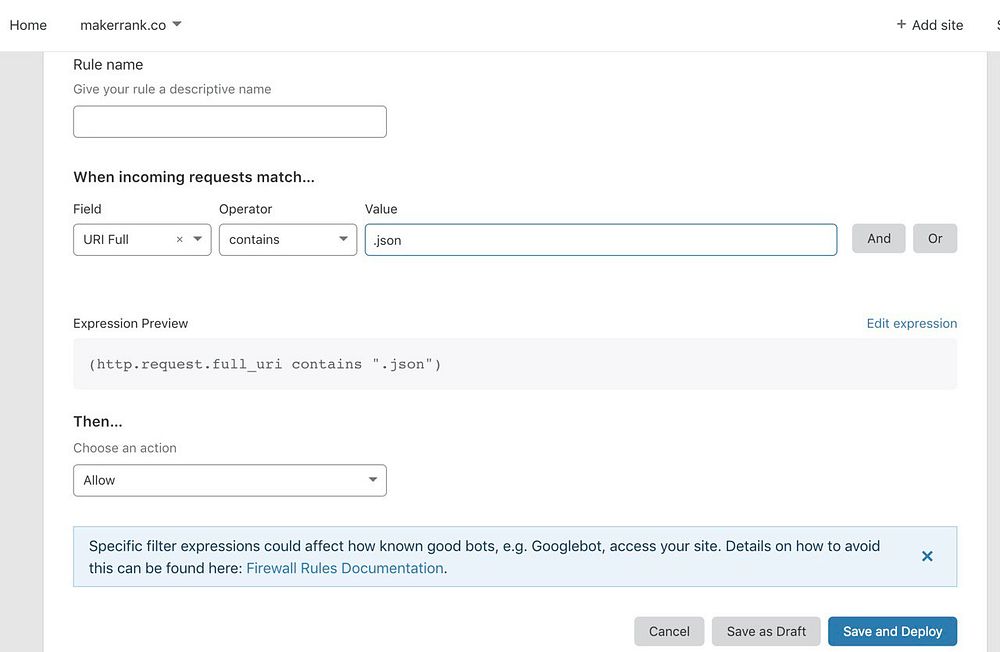Open the Allow action dropdown
This screenshot has height=652, width=1000.
point(230,480)
